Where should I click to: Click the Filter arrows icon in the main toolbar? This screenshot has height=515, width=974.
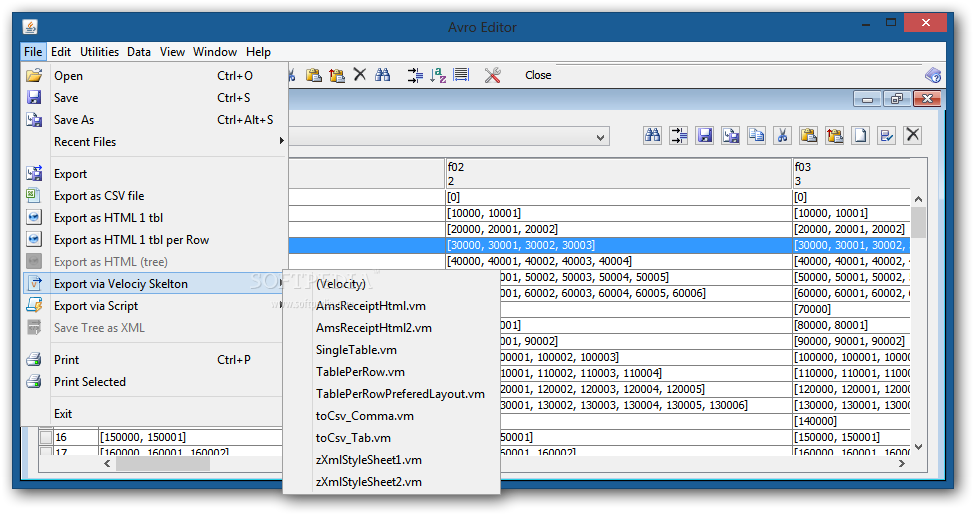(415, 75)
